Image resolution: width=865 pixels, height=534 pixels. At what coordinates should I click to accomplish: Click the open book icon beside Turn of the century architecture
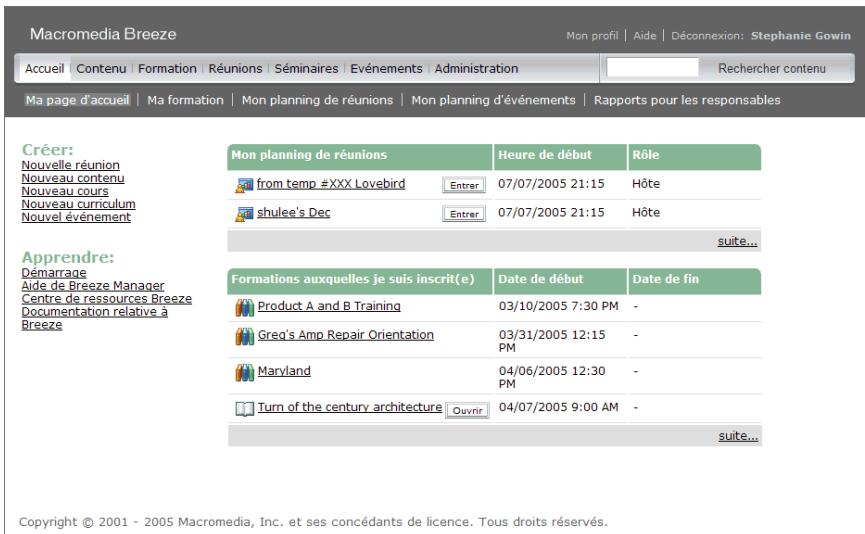[x=244, y=408]
